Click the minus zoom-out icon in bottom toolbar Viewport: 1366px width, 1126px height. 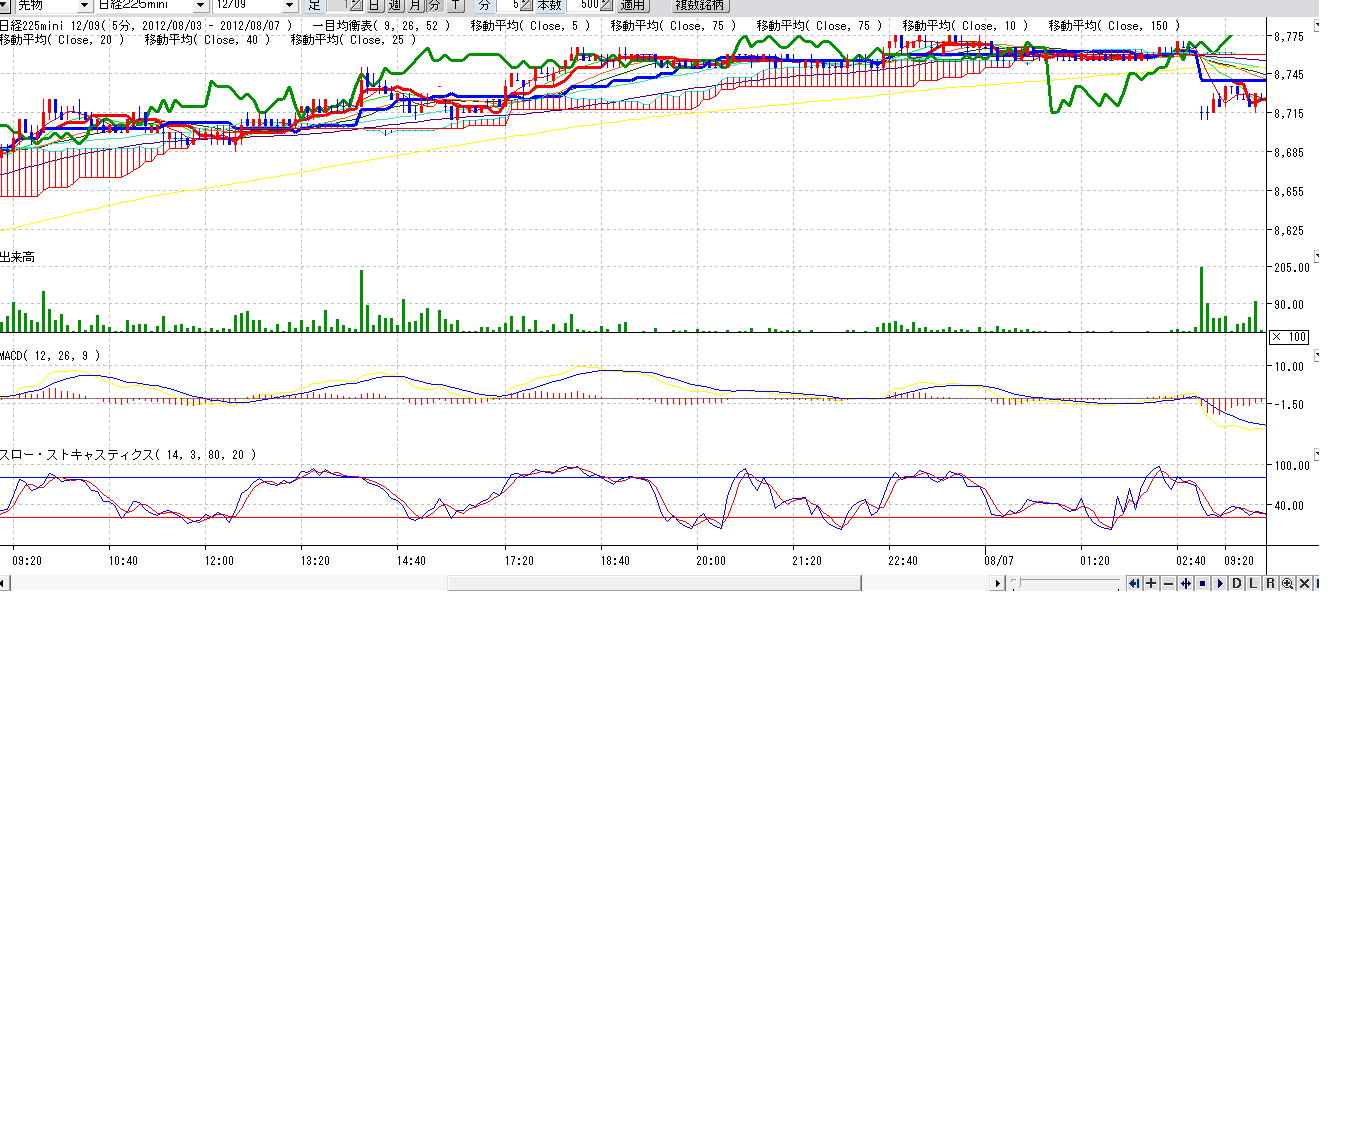[1168, 583]
